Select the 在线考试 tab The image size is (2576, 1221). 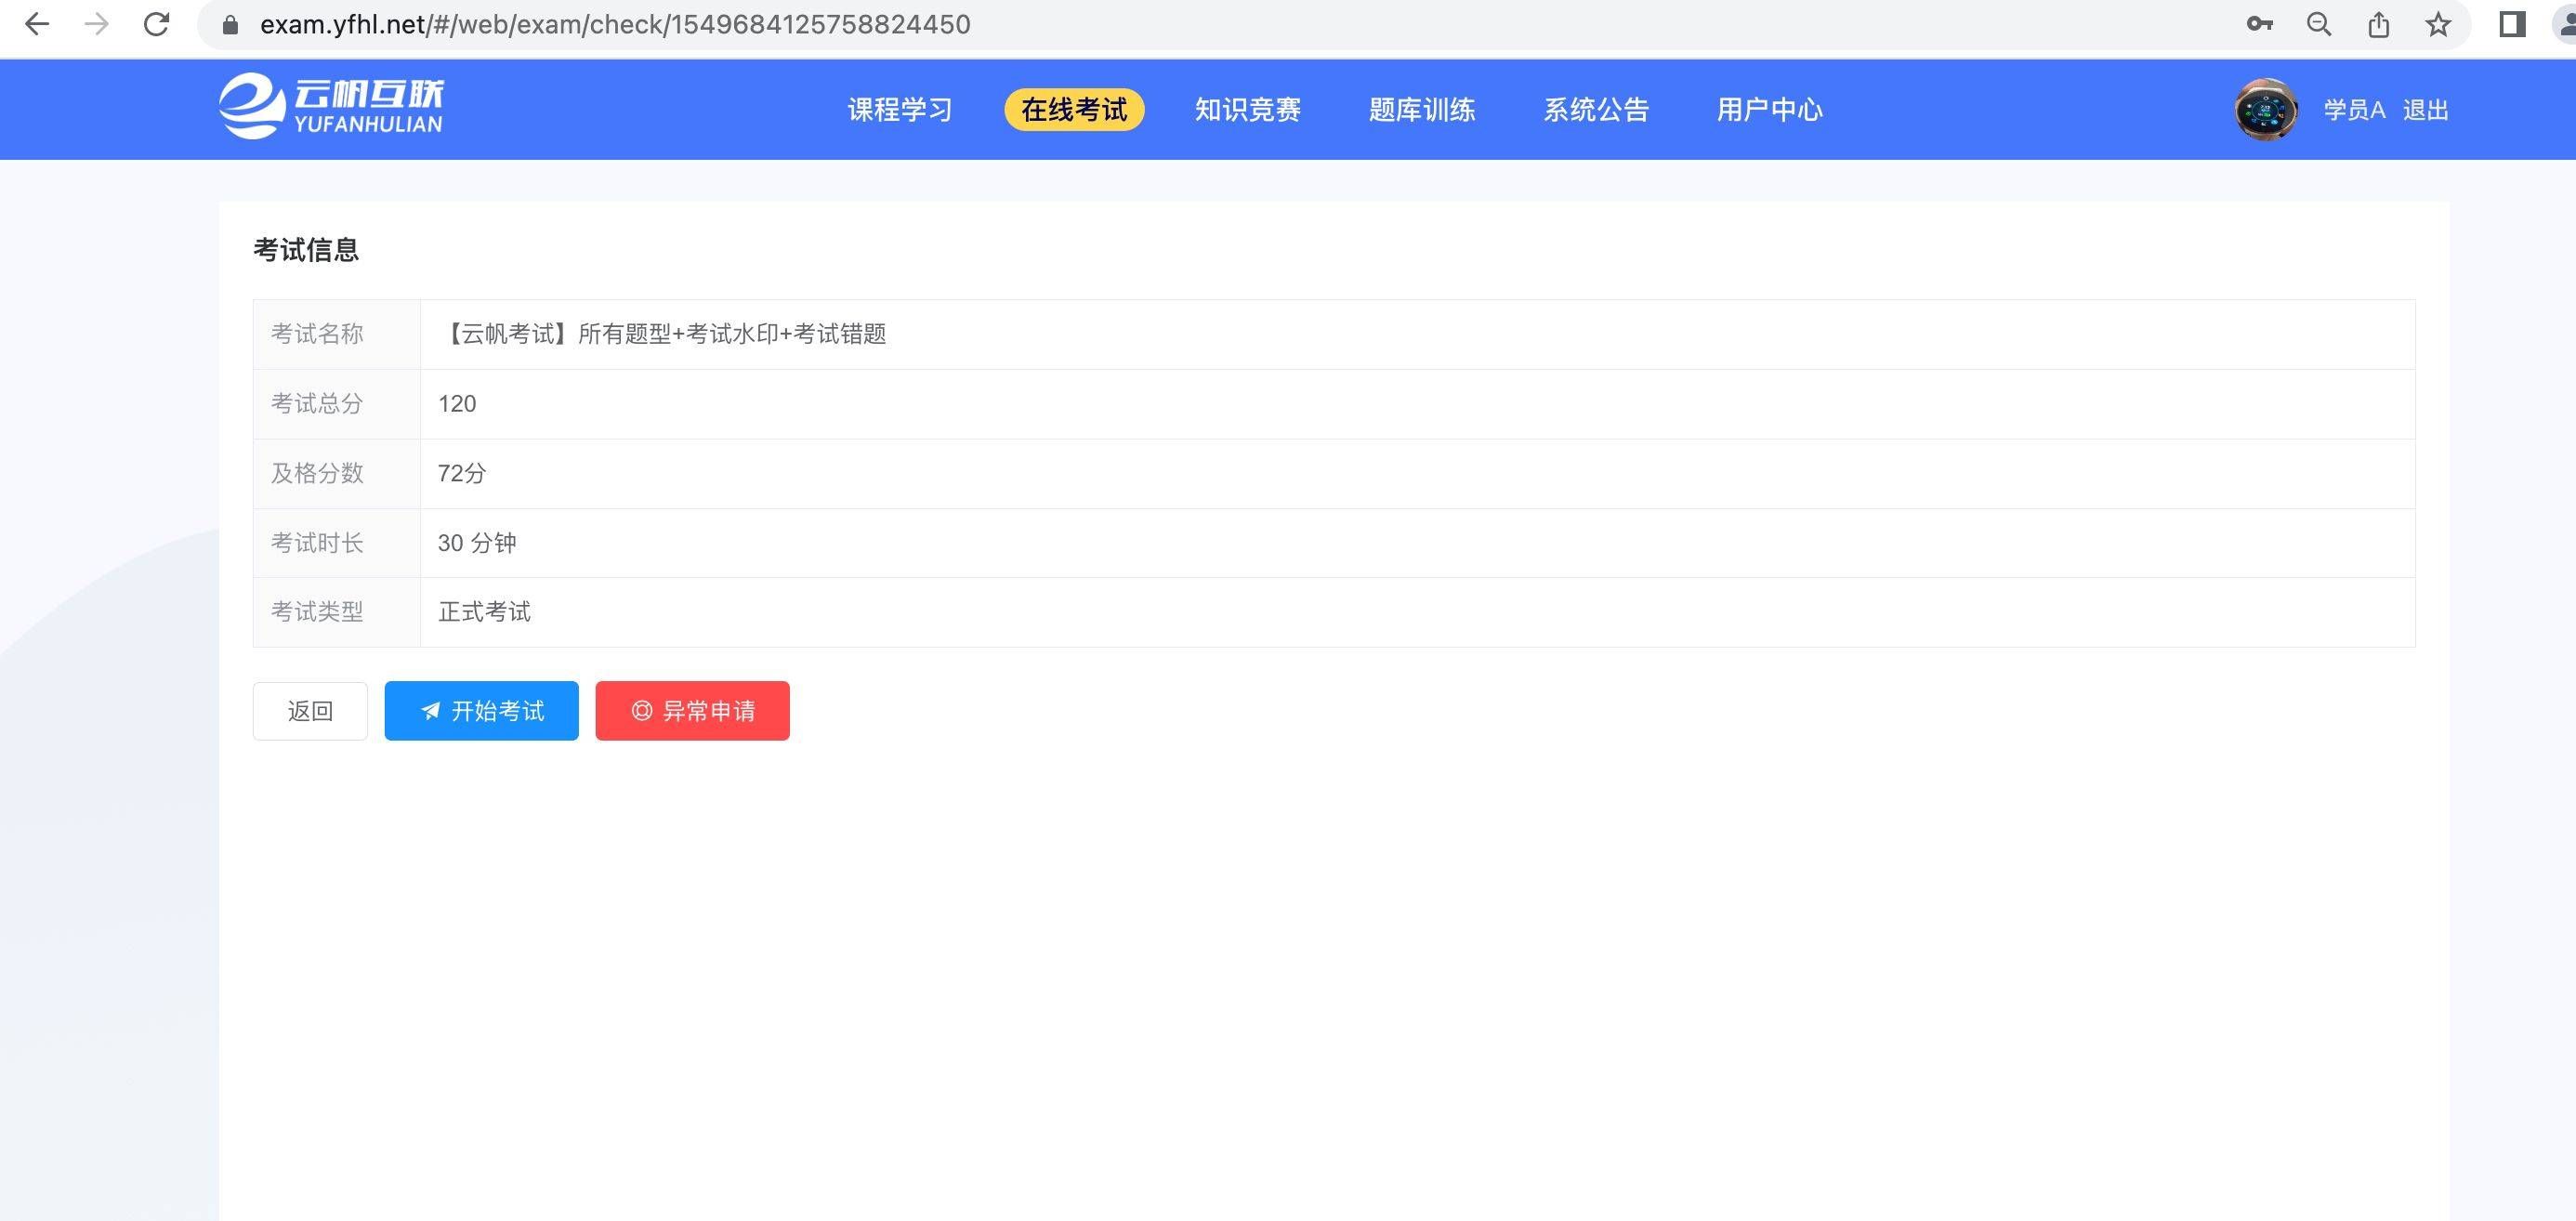tap(1074, 110)
